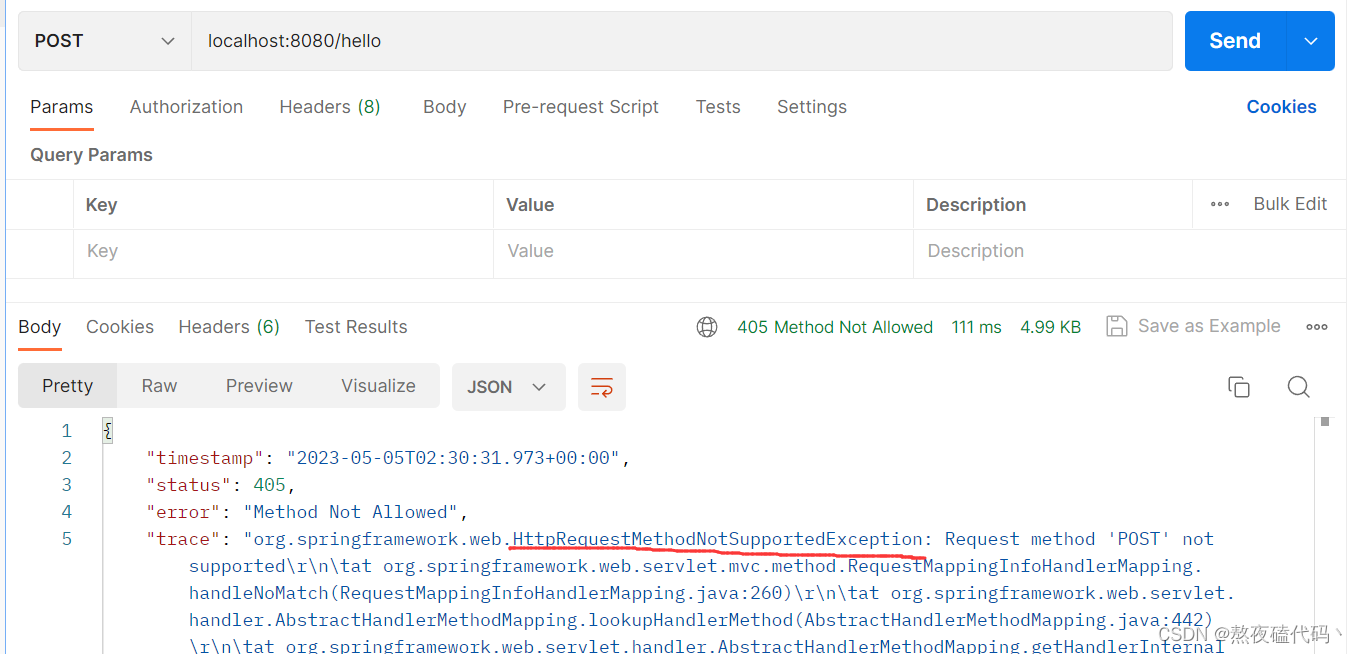
Task: Expand the Send button arrow options
Action: [x=1311, y=41]
